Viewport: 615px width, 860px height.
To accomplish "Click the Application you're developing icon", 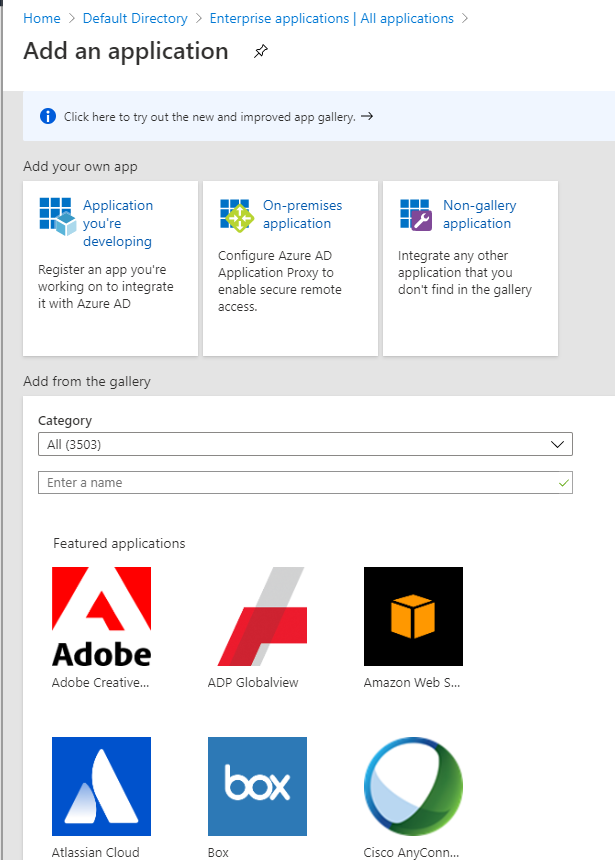I will click(x=58, y=217).
